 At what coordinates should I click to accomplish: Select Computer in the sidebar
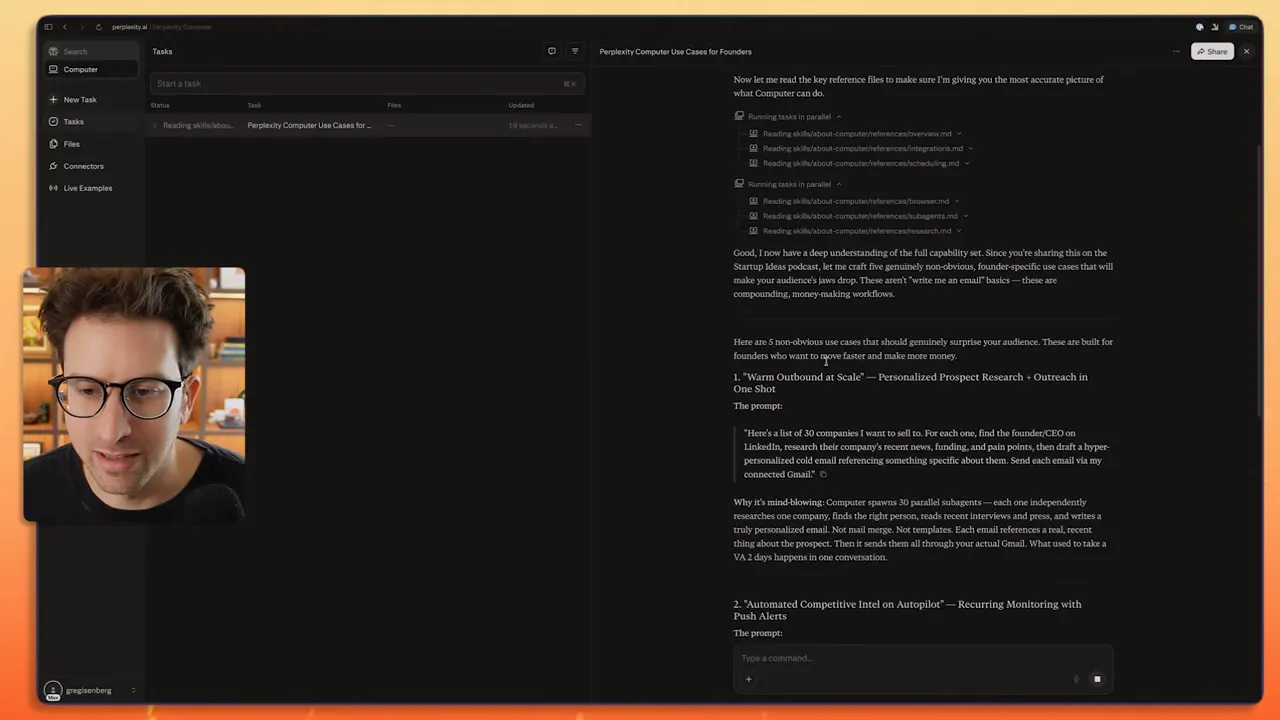[91, 70]
